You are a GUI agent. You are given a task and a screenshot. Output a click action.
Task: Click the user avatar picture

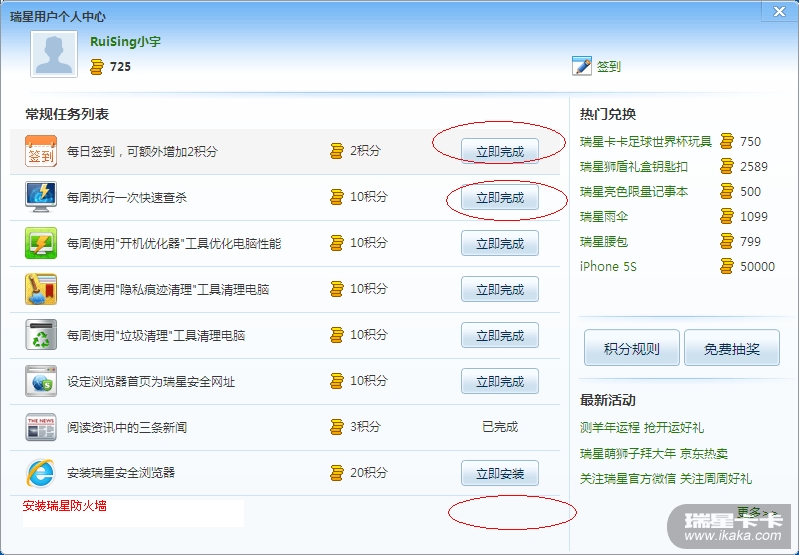point(54,54)
